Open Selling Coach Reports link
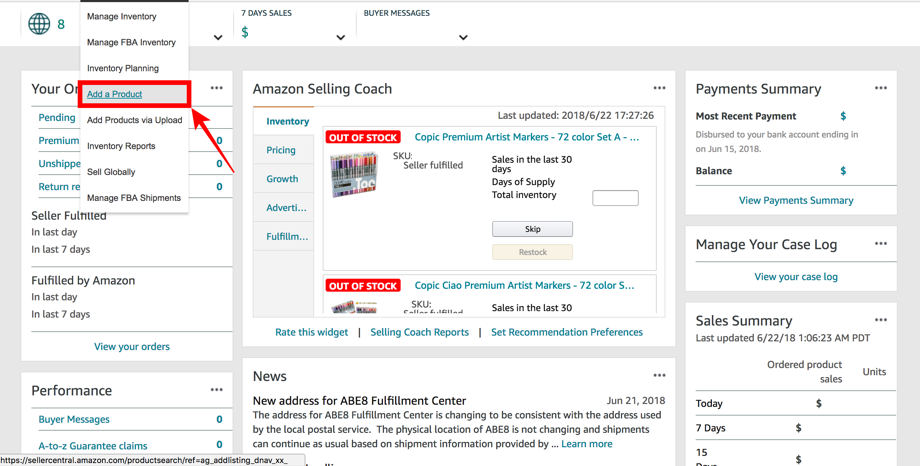Viewport: 920px width, 466px height. [420, 332]
